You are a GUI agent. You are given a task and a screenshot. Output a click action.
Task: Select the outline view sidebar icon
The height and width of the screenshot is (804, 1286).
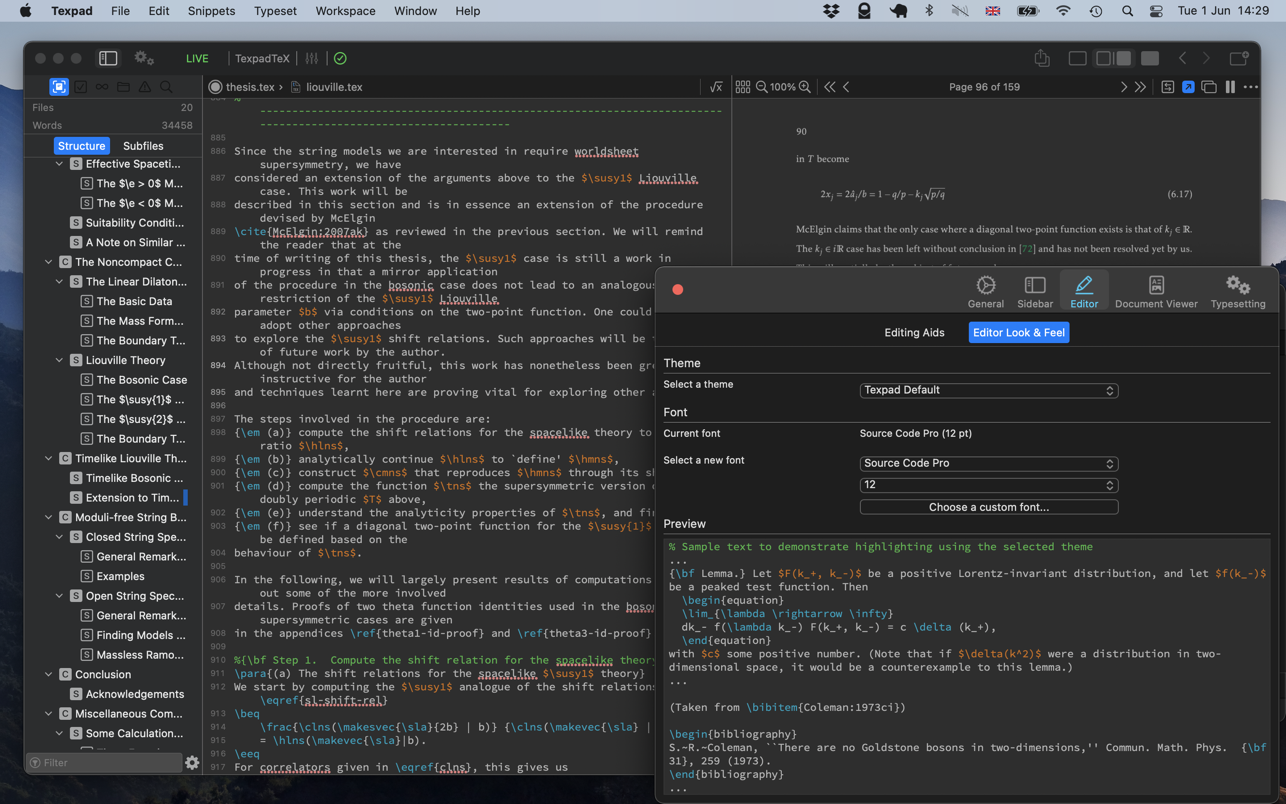click(59, 87)
